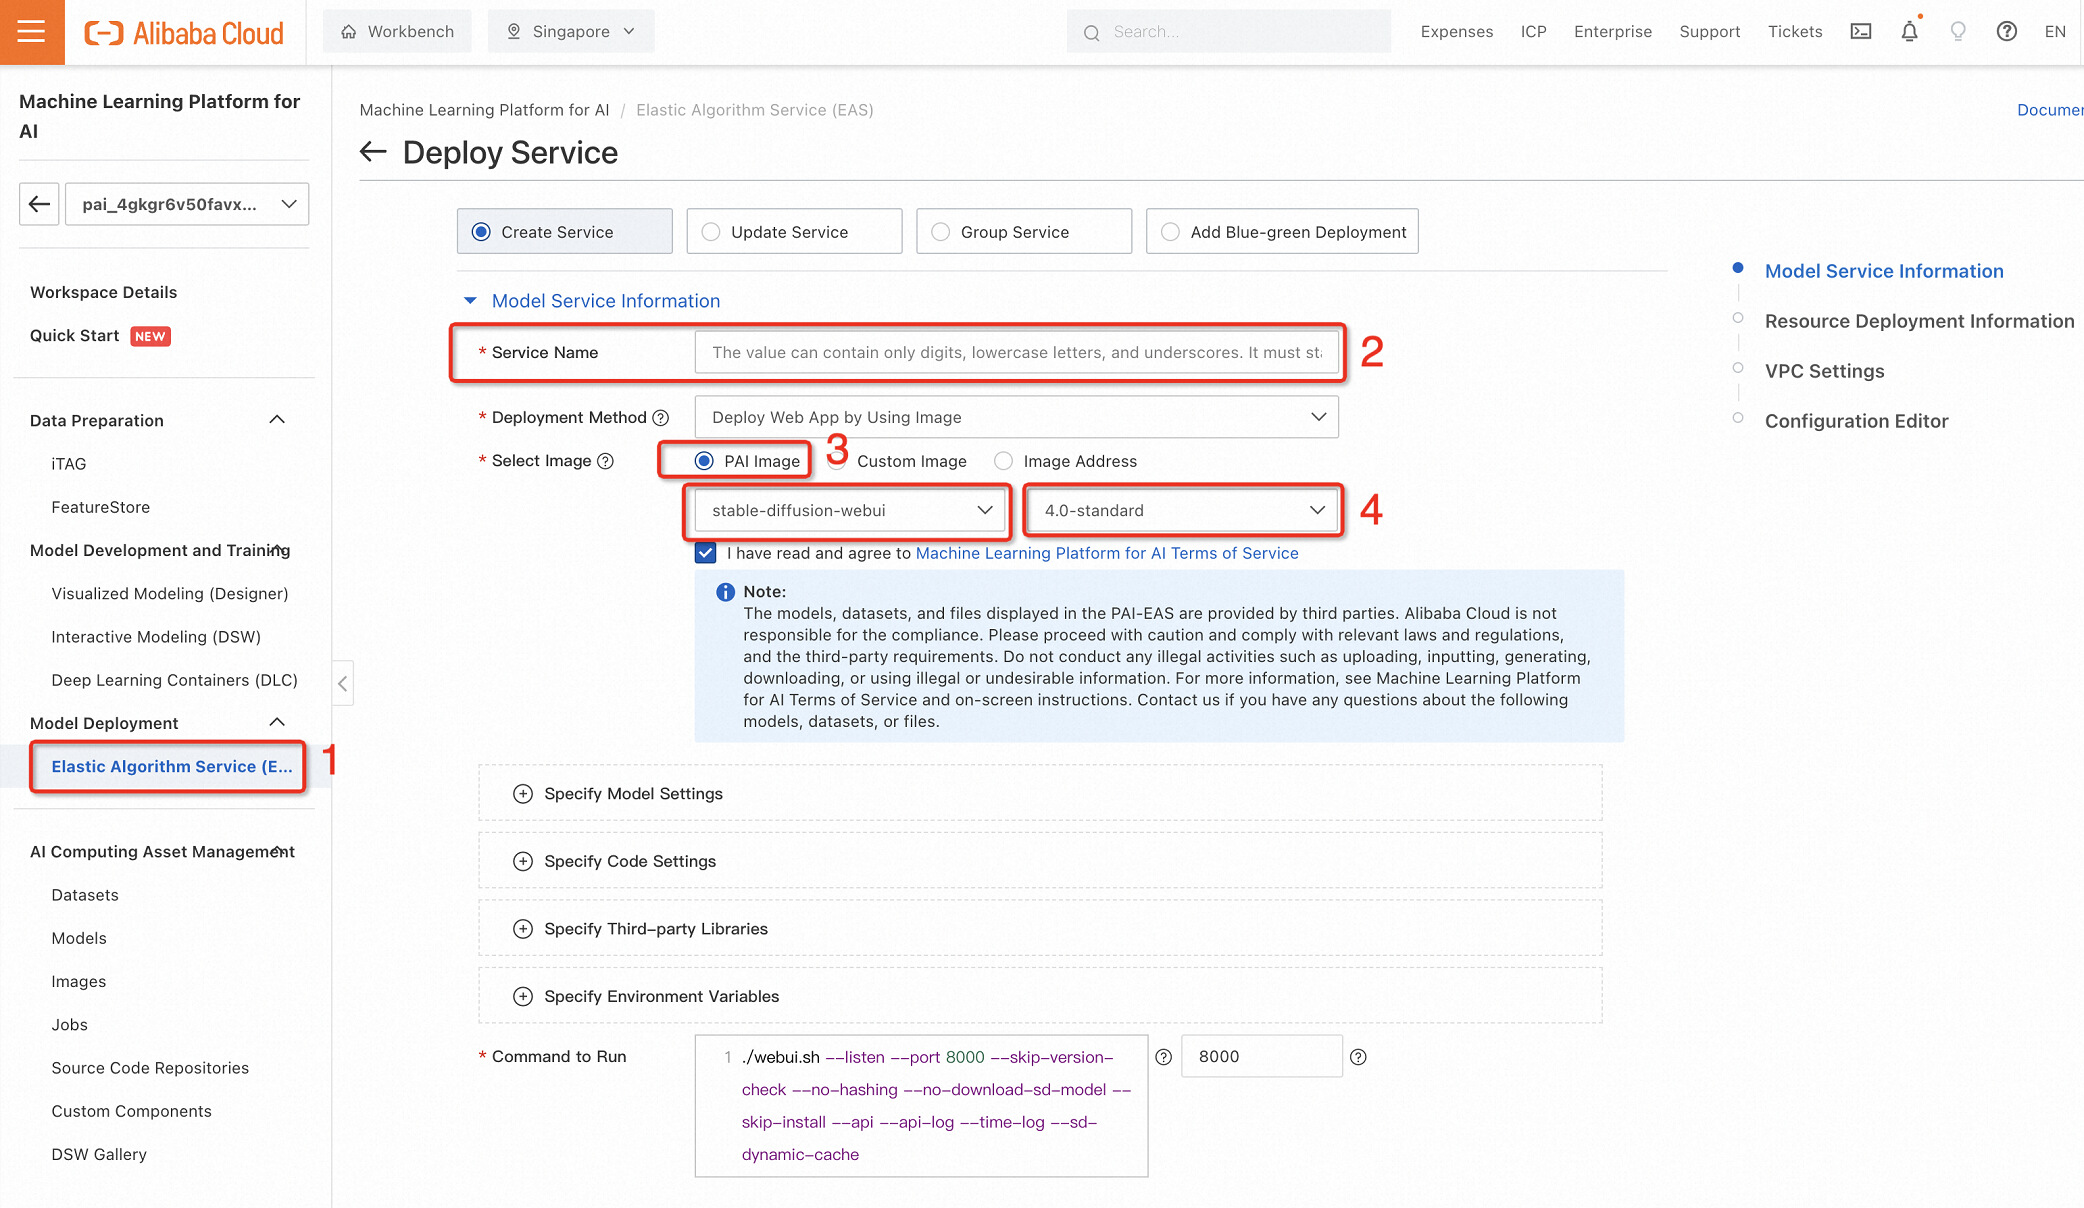Jump to VPC Settings anchor
Screen dimensions: 2084x1208
coord(1824,371)
